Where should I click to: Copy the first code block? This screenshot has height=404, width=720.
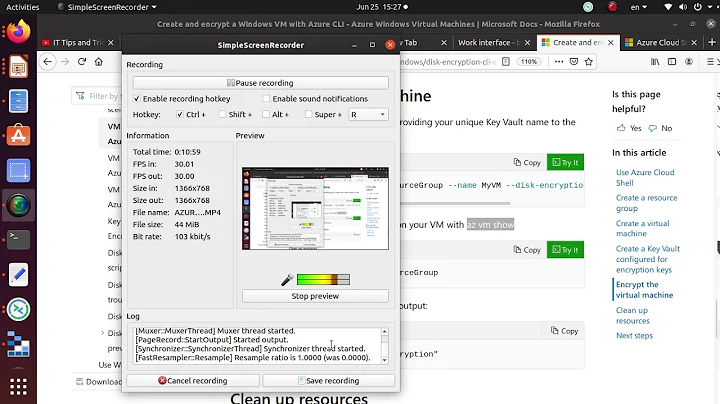pos(527,162)
